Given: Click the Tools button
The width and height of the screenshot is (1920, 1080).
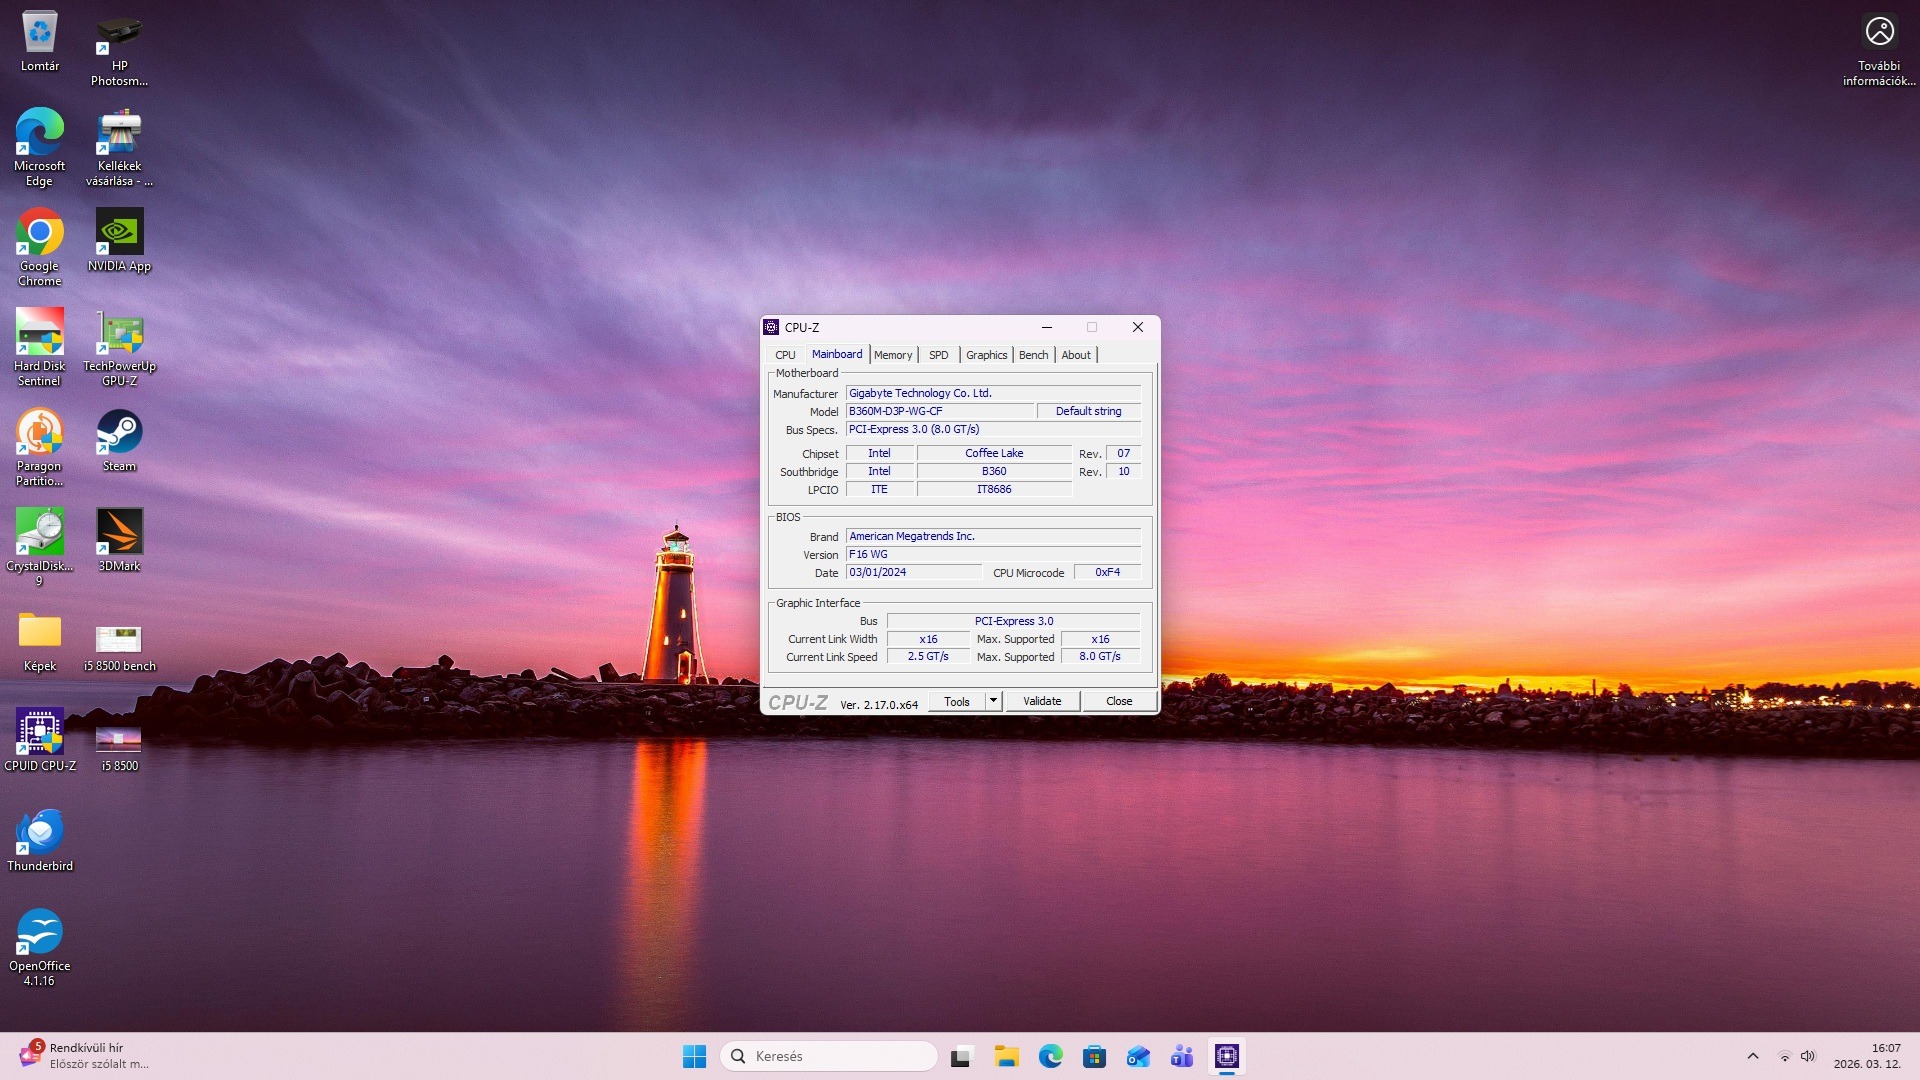Looking at the screenshot, I should coord(956,701).
